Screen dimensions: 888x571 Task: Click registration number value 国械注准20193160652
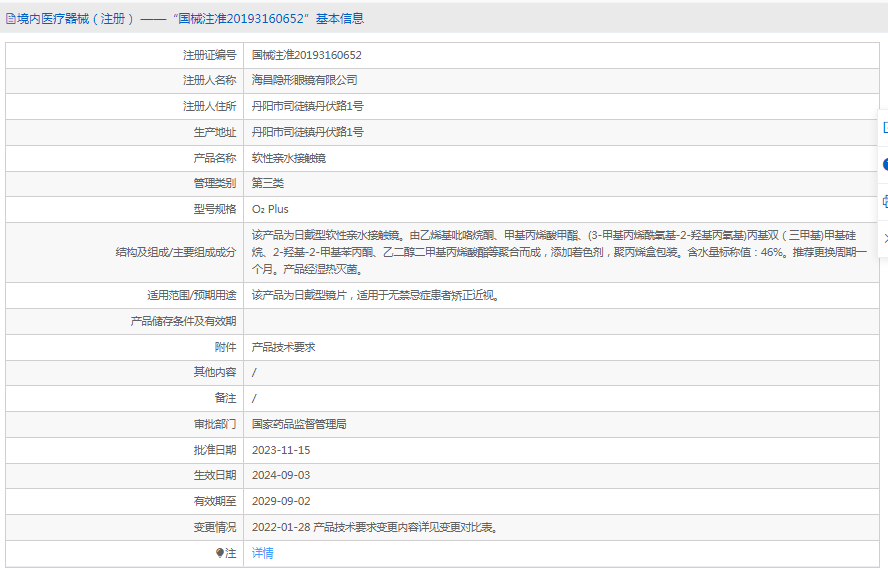(306, 55)
